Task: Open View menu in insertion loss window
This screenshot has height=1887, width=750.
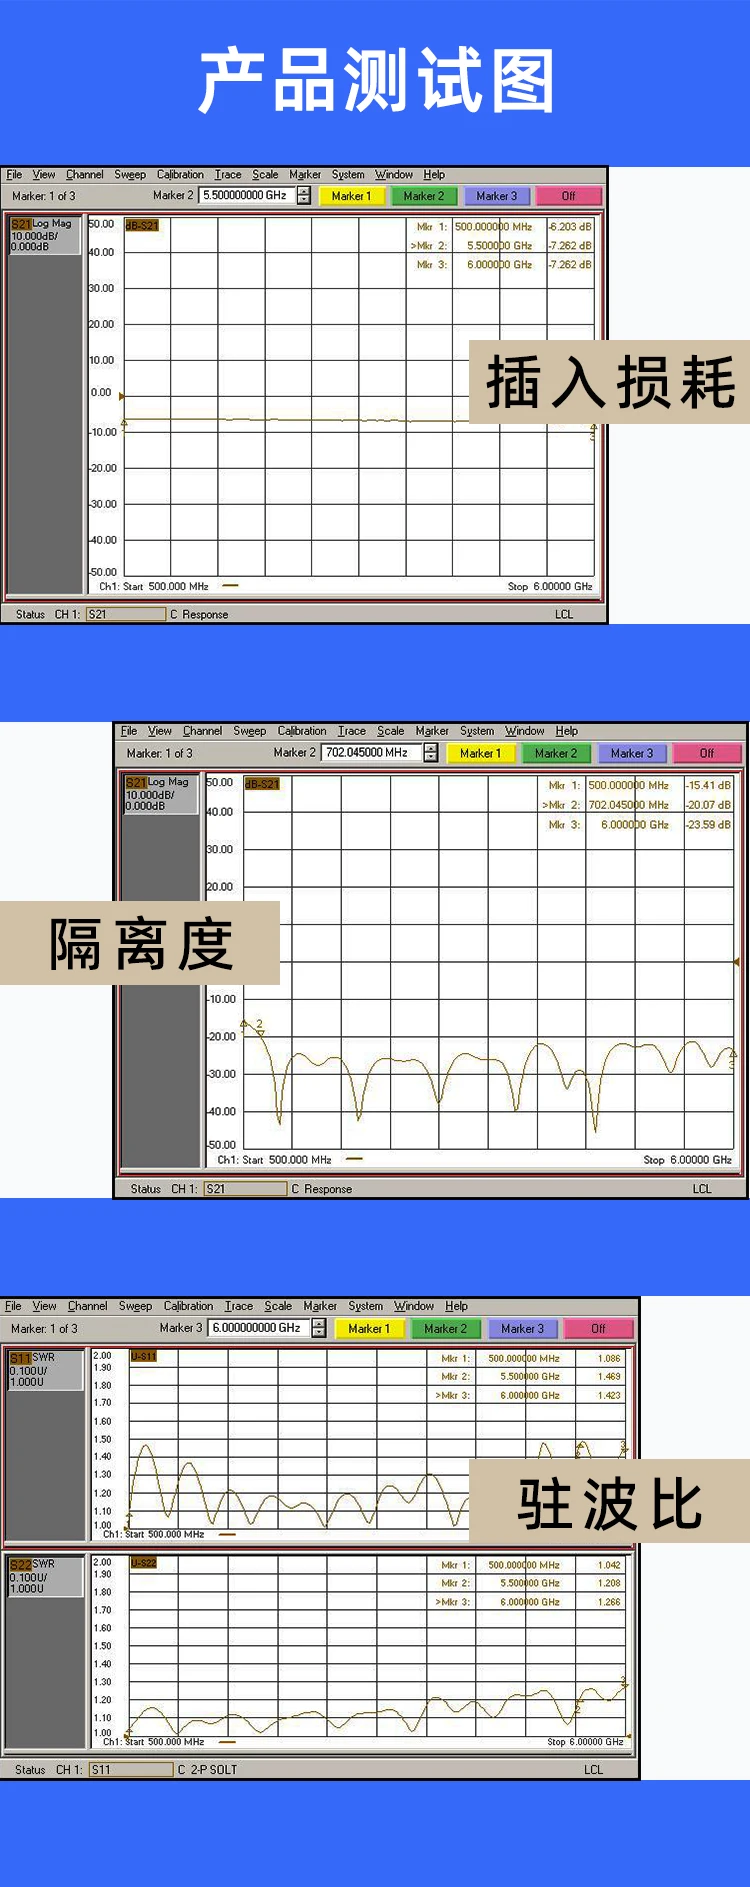Action: (x=44, y=174)
